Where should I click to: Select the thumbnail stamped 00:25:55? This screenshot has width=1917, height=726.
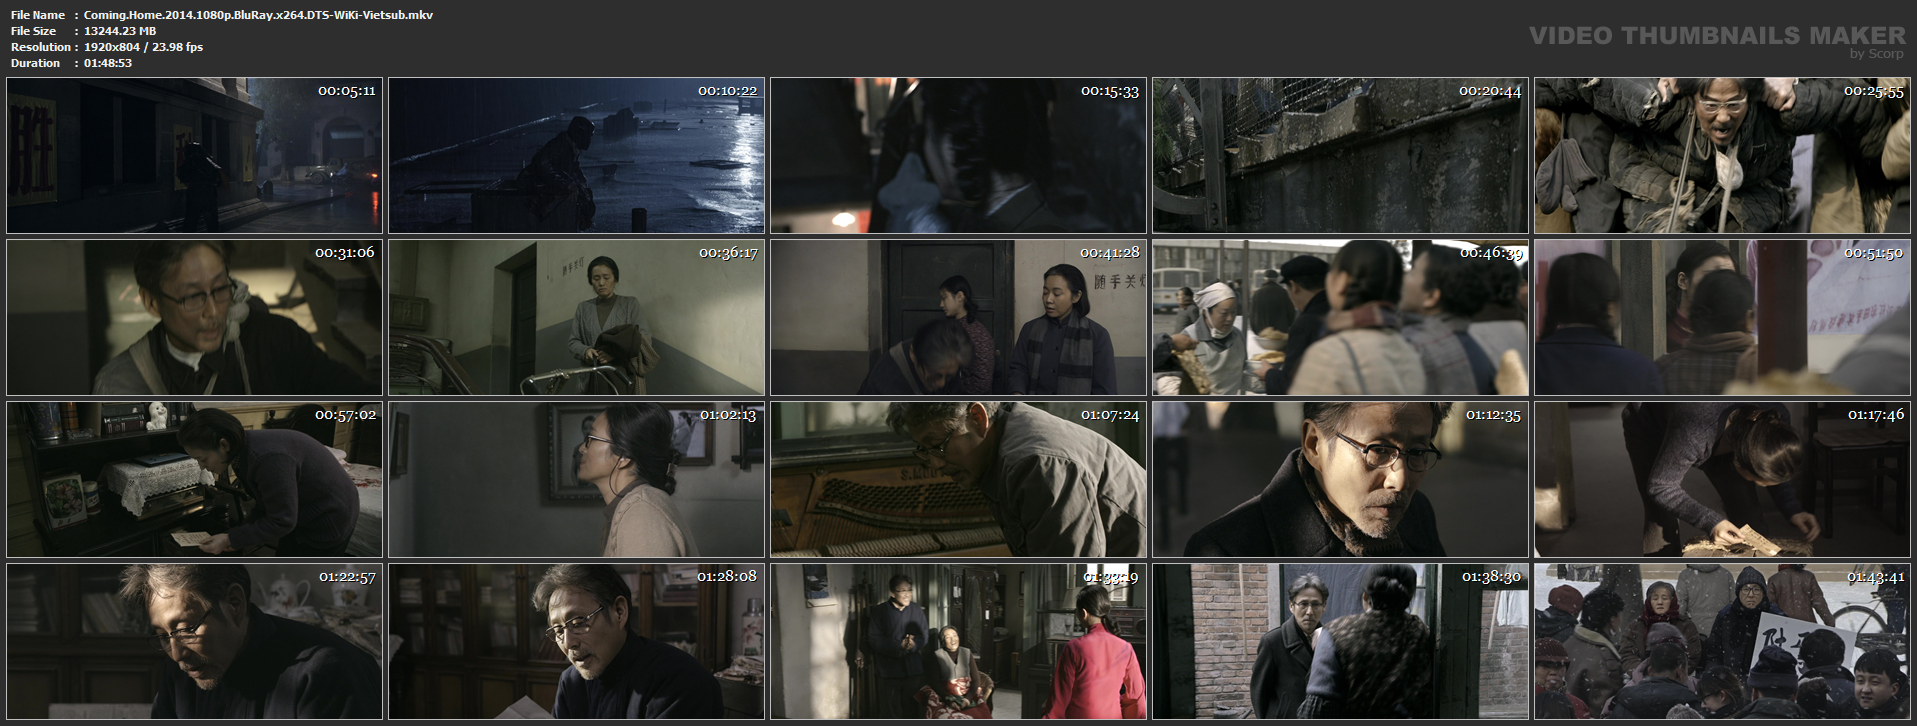[1722, 155]
